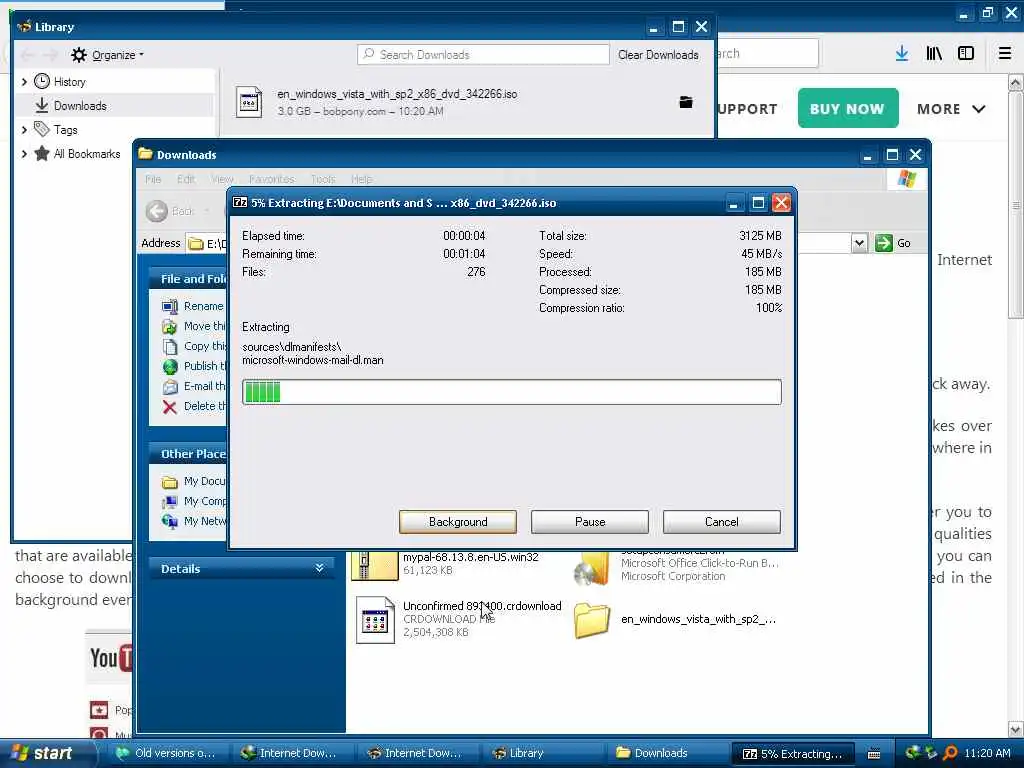Click Go button in Explorer address bar
The width and height of the screenshot is (1024, 768).
(893, 244)
